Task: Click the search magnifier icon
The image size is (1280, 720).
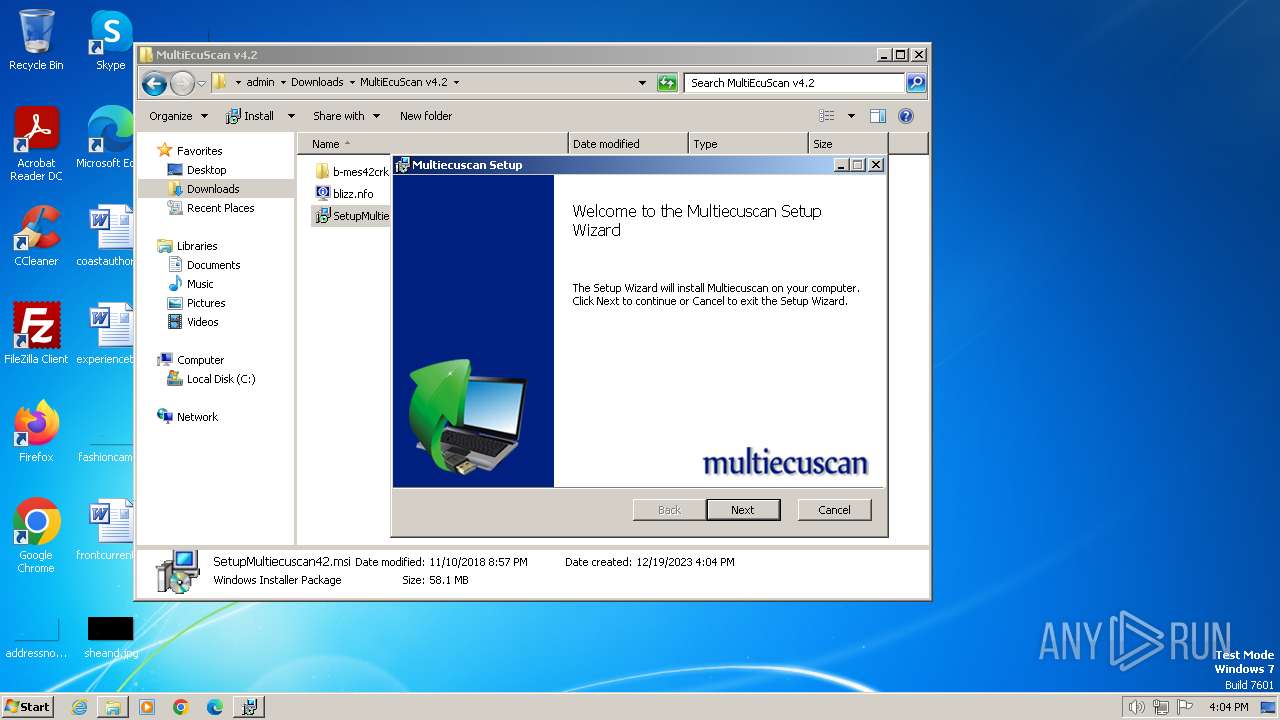Action: click(x=916, y=83)
